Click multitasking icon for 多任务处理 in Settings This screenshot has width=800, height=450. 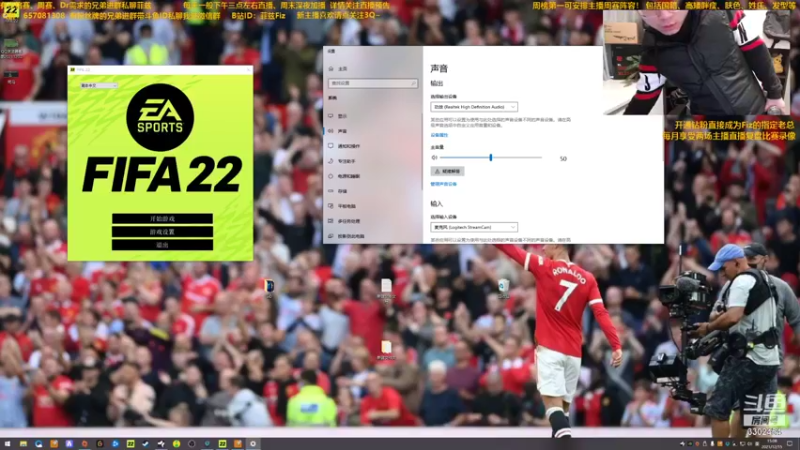point(331,221)
